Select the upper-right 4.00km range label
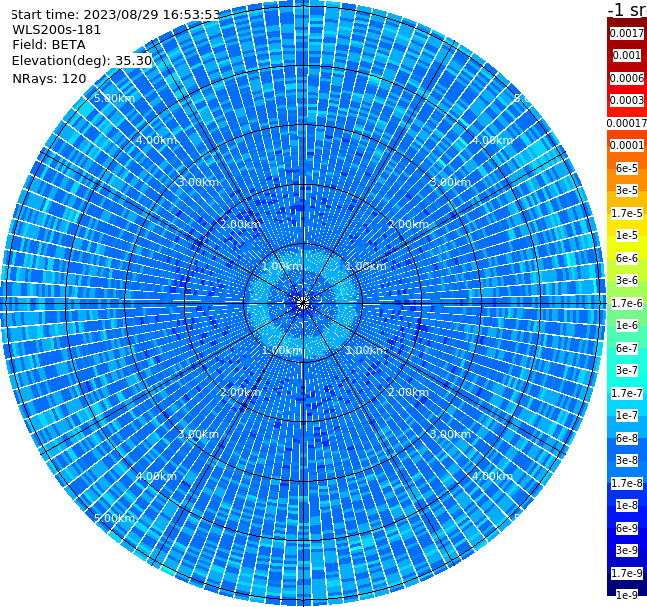The width and height of the screenshot is (647, 607). coord(493,140)
